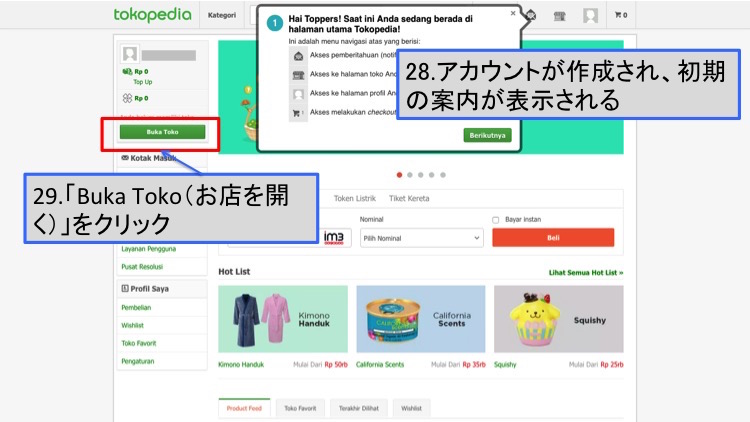This screenshot has width=750, height=422.
Task: Click the shop icon in tour list
Action: 298,75
